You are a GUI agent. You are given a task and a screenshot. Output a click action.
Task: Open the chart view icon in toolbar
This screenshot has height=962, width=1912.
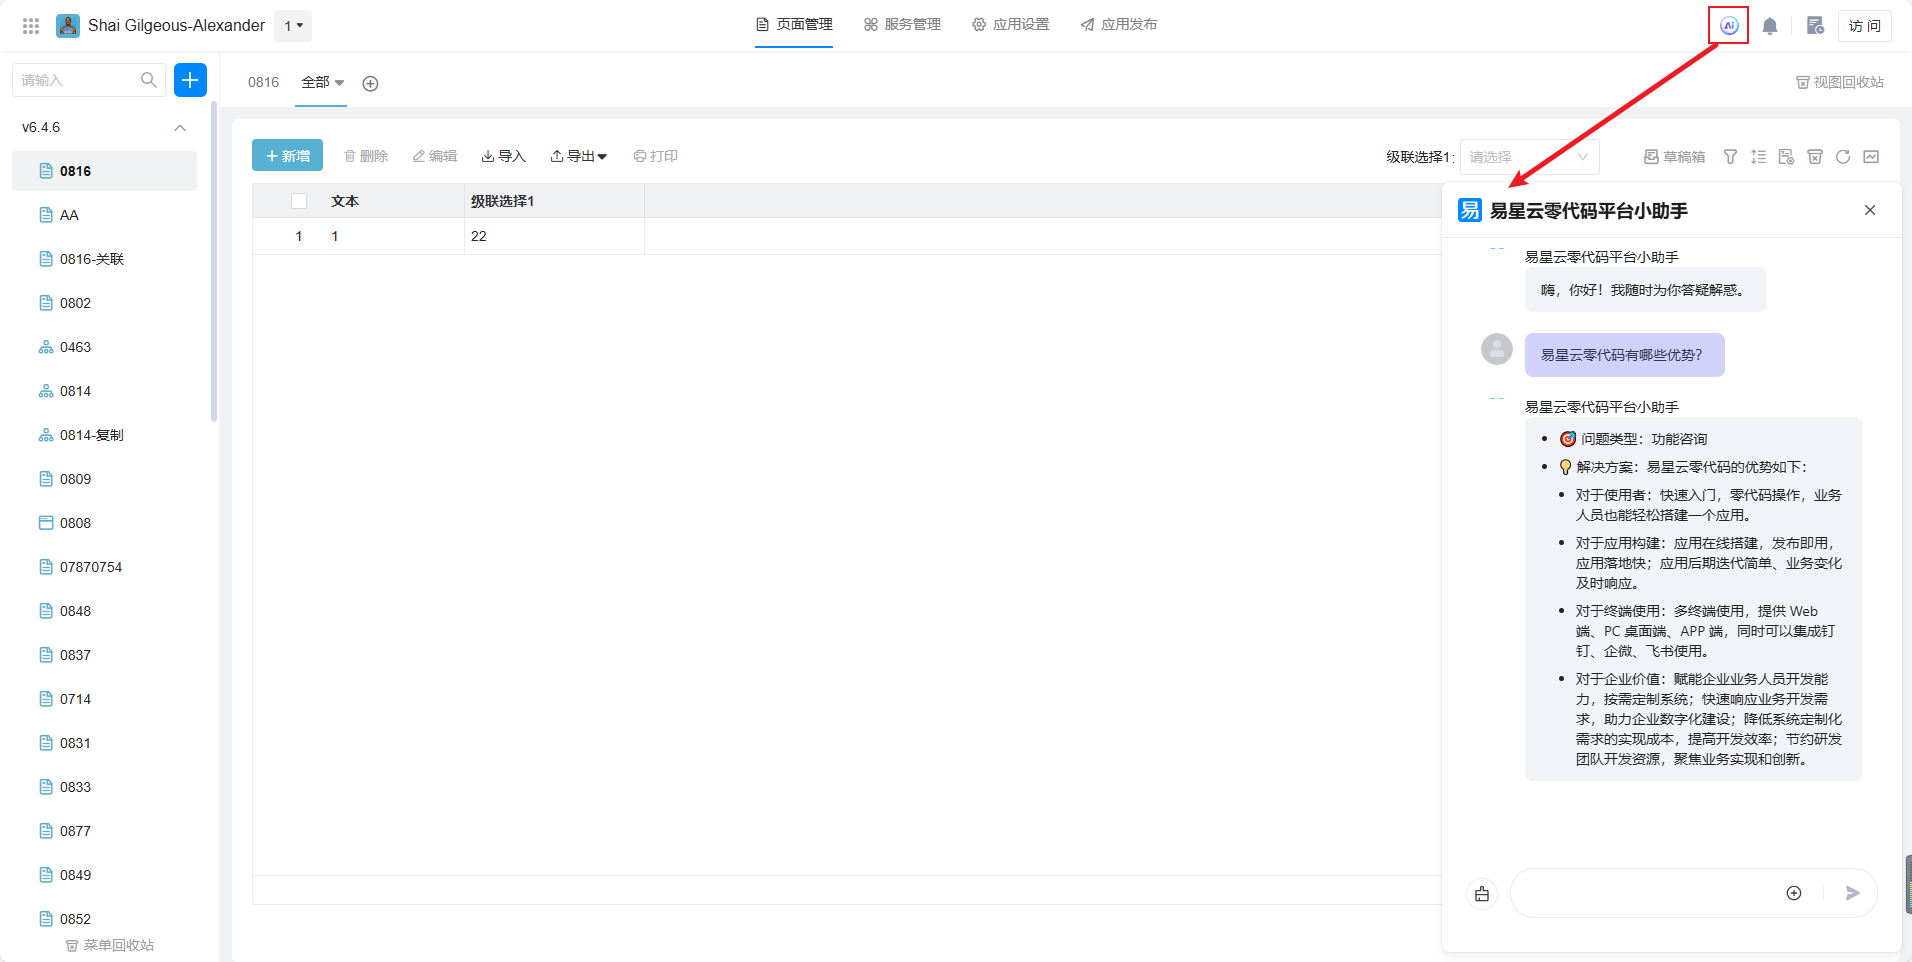click(1871, 157)
